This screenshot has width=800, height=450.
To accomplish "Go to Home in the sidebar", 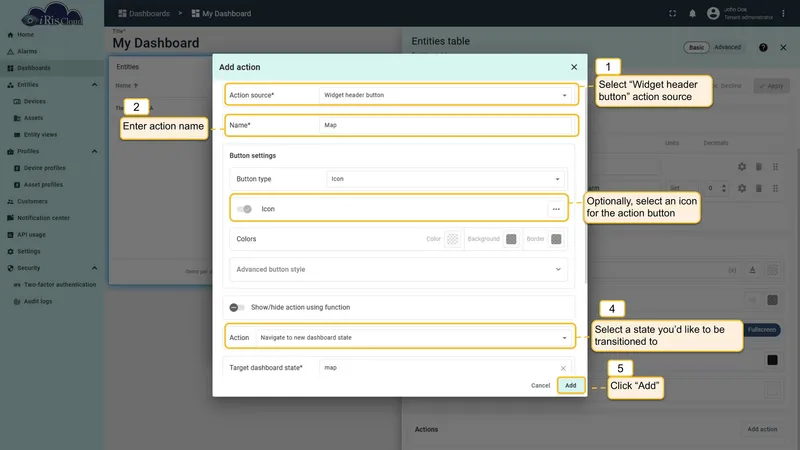I will pos(52,35).
